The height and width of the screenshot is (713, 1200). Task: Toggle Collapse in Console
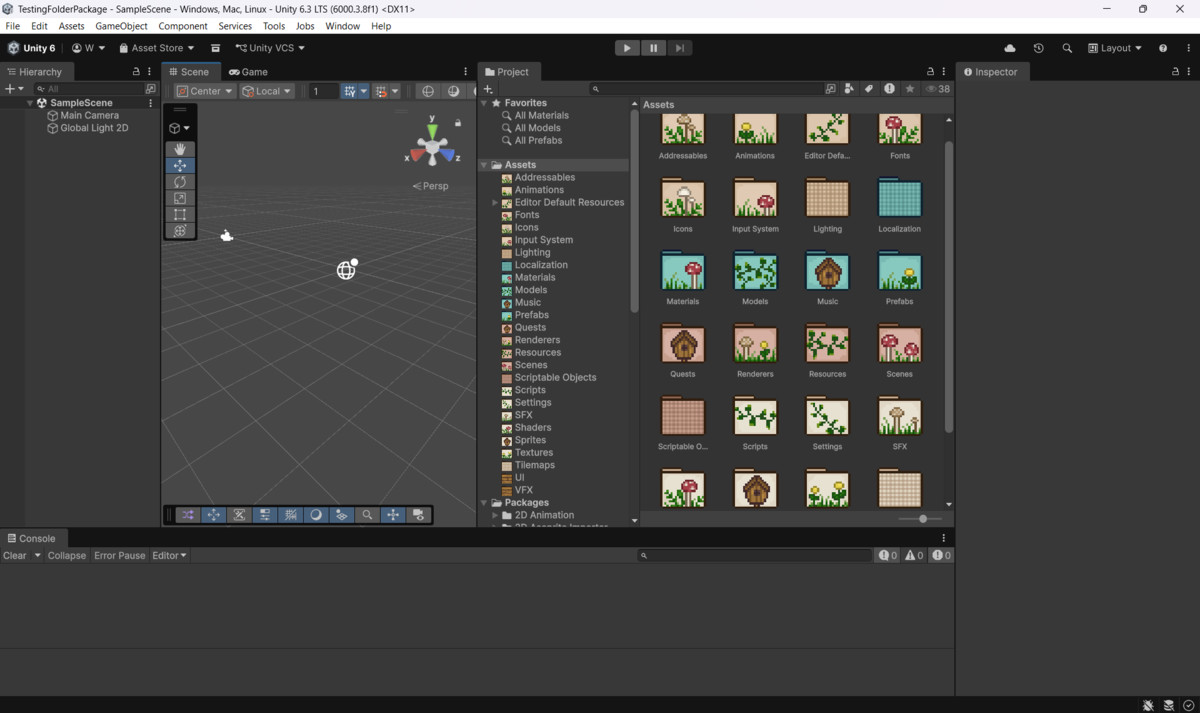(67, 555)
